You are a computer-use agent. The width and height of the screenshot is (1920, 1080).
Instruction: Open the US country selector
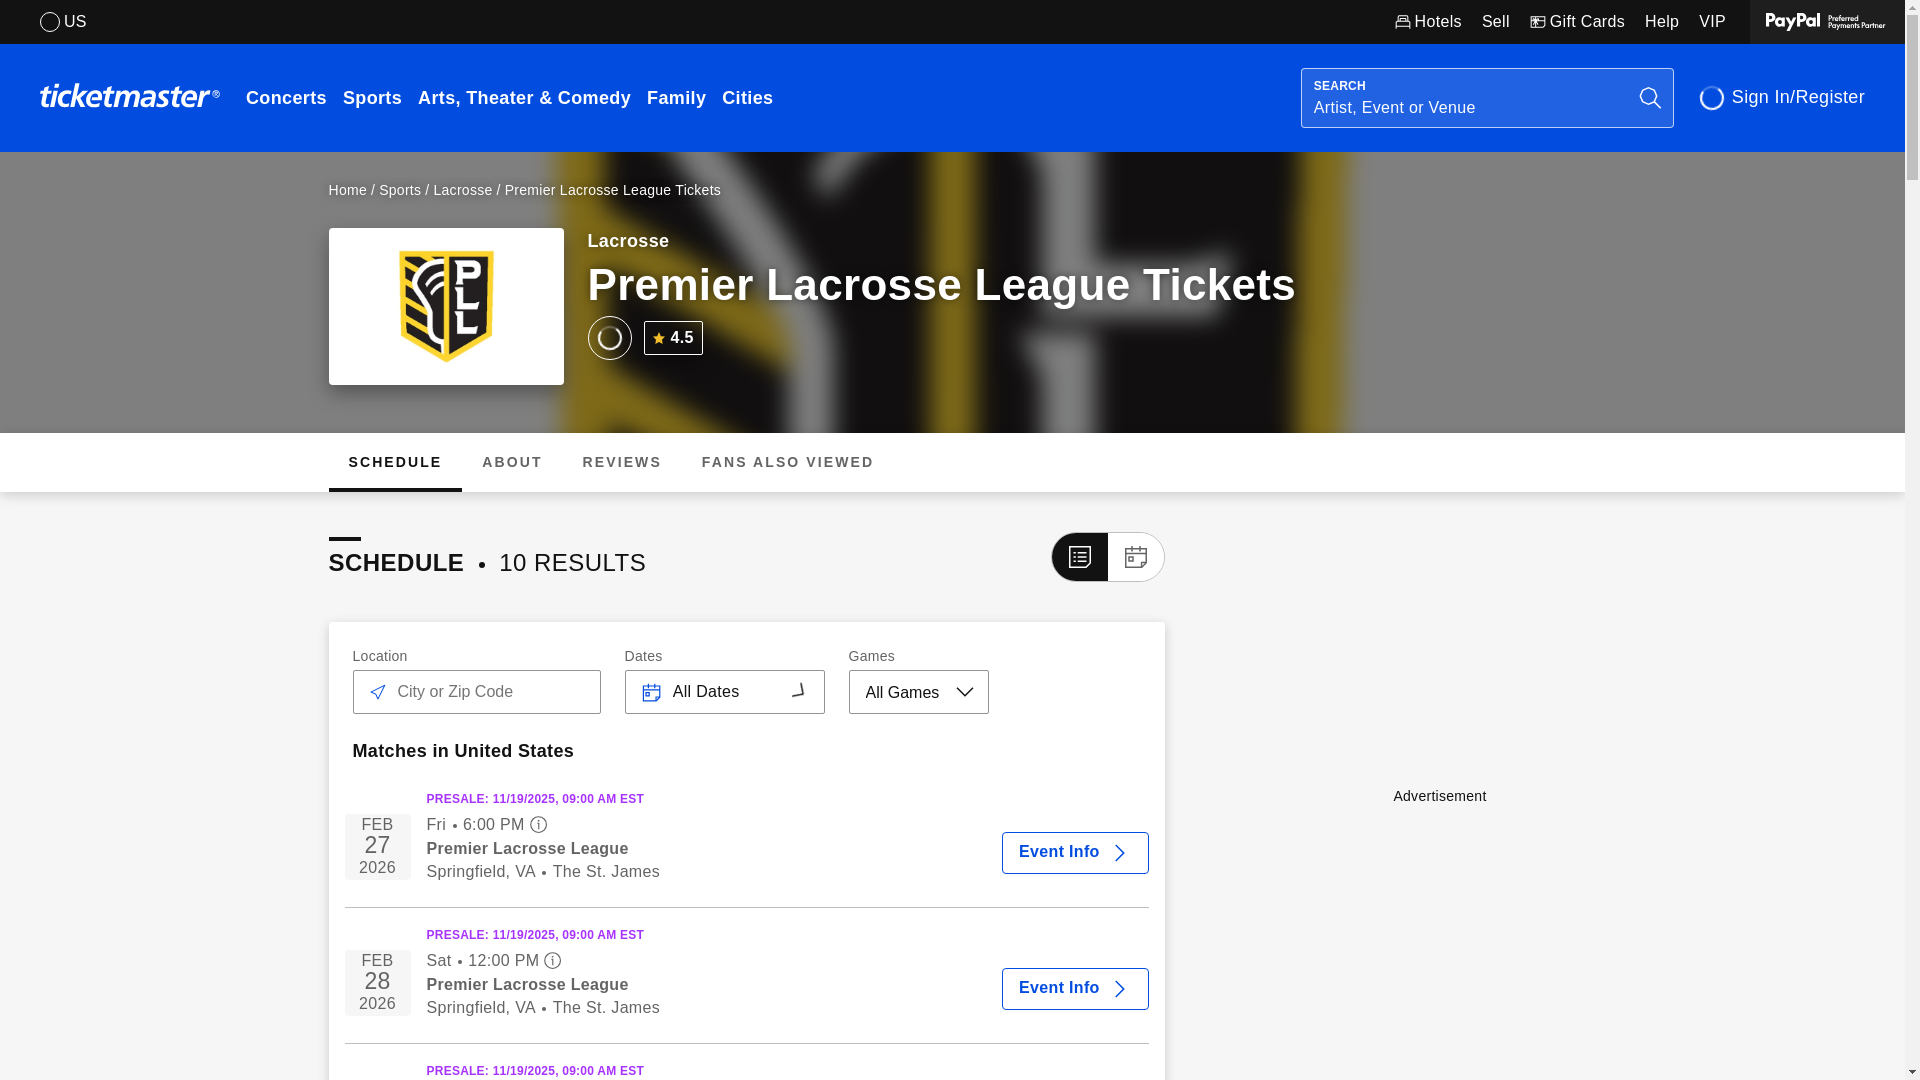(63, 22)
